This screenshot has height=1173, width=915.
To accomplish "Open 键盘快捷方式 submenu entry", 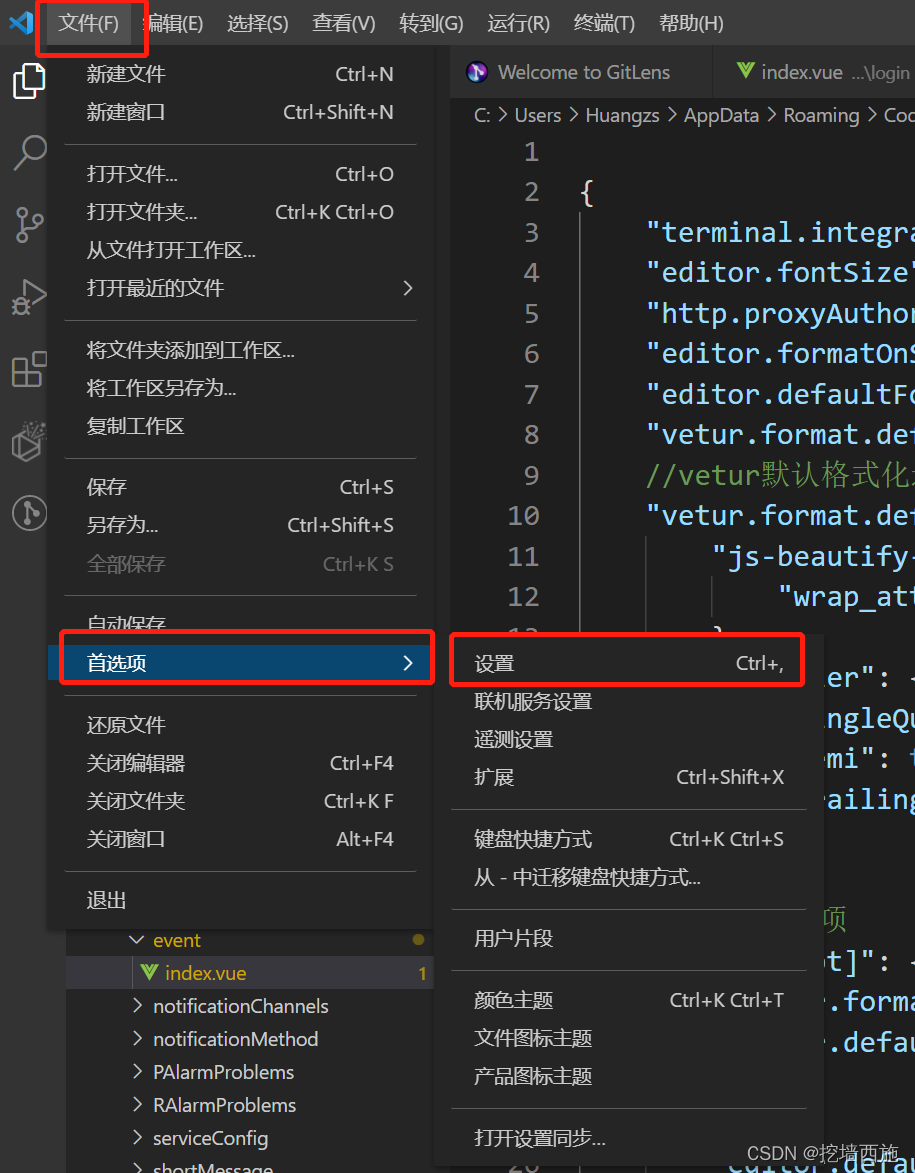I will point(628,839).
